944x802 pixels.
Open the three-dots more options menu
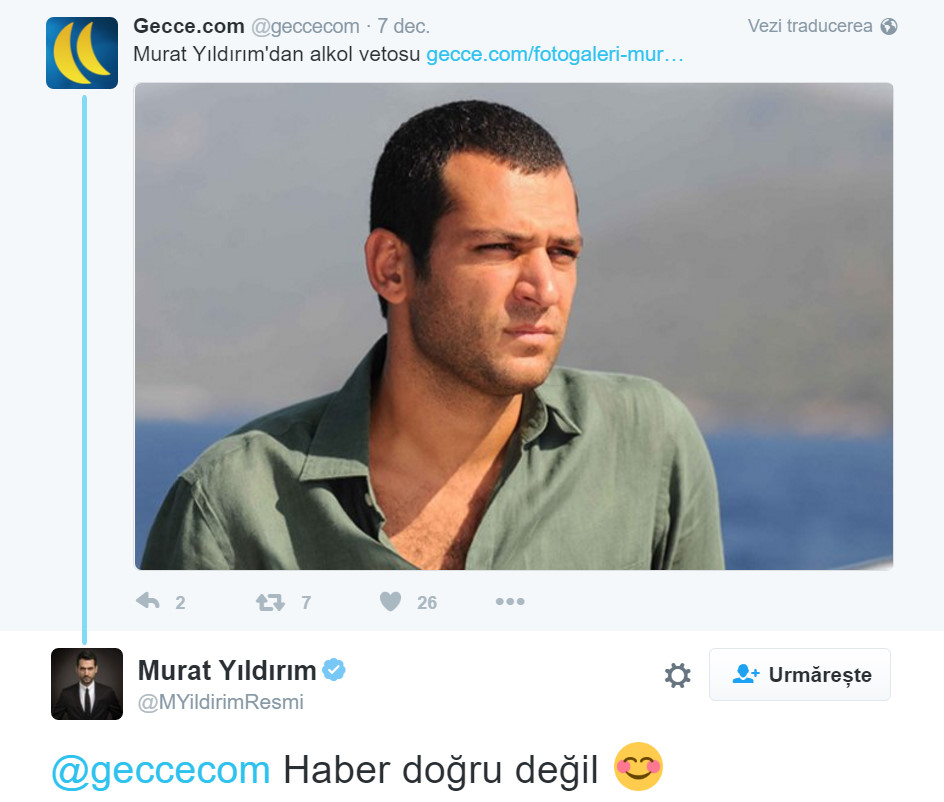tap(510, 602)
